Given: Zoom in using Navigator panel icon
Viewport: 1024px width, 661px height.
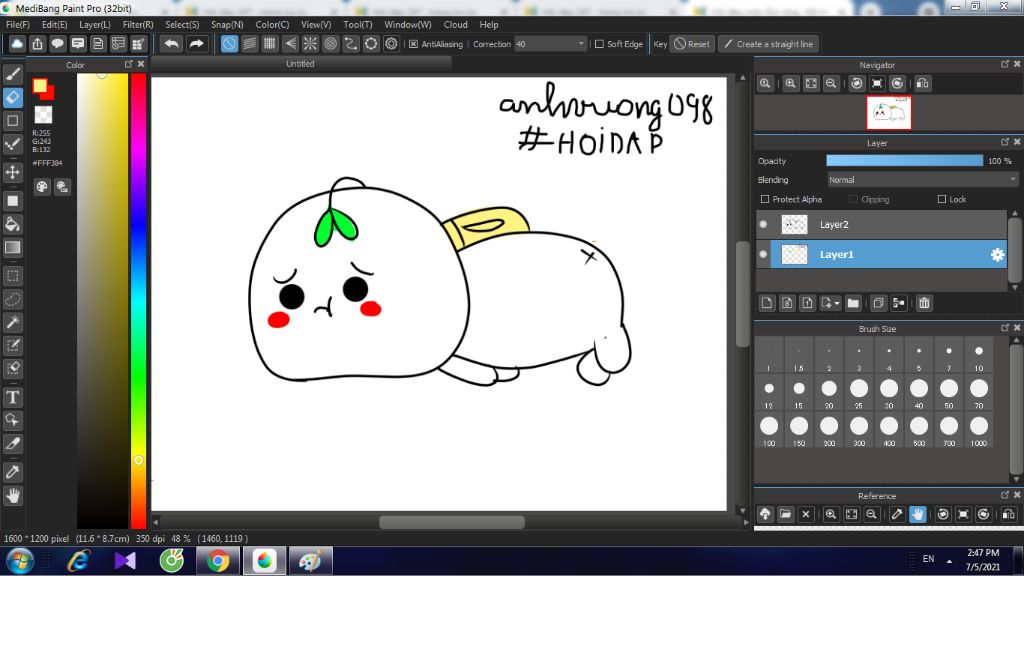Looking at the screenshot, I should coord(790,83).
